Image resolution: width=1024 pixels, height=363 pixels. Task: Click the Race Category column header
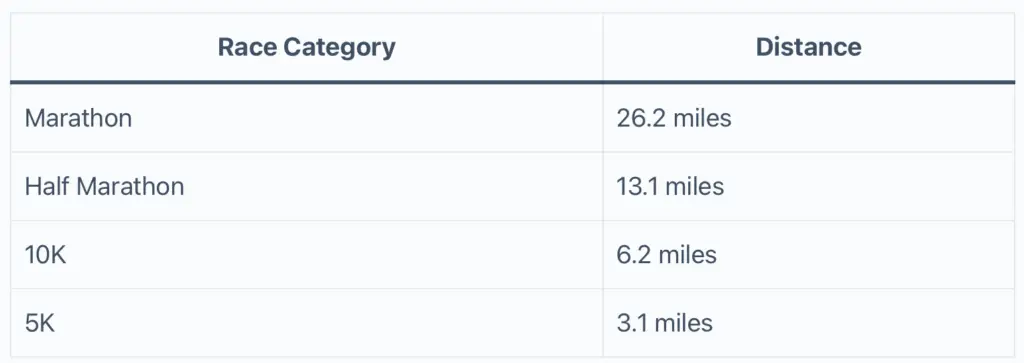[306, 48]
